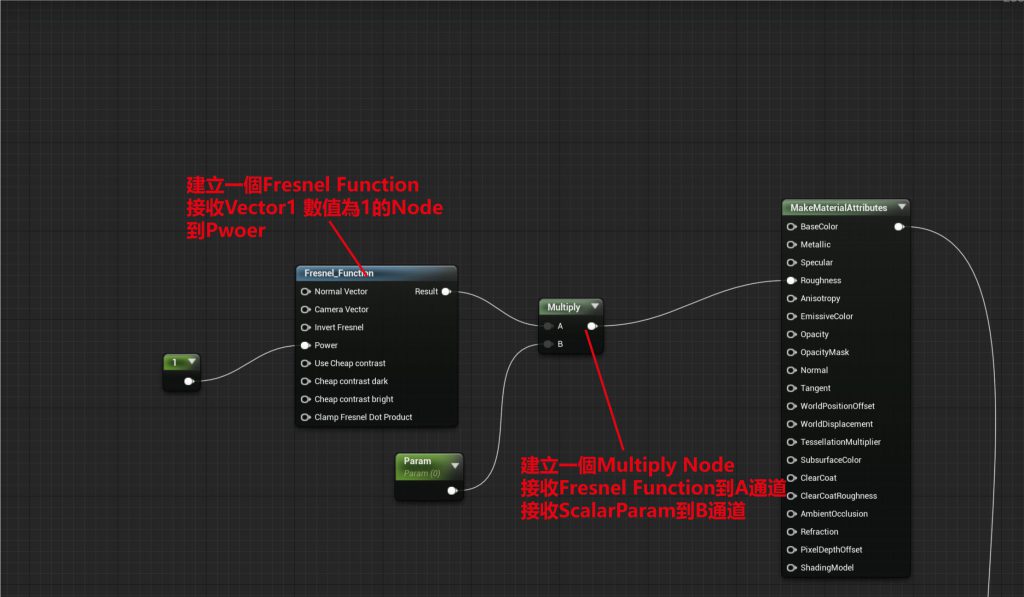
Task: Select the MakeMaterialAttributes node header
Action: (837, 208)
